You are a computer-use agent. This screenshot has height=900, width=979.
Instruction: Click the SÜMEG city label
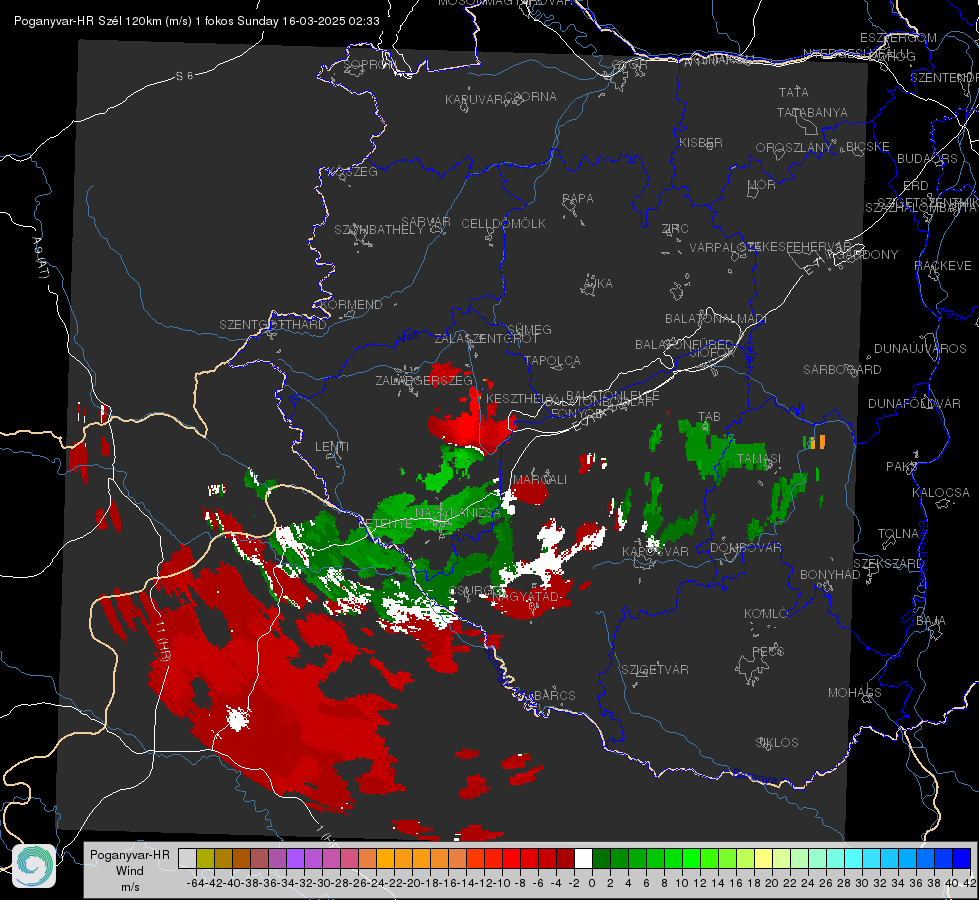(529, 329)
